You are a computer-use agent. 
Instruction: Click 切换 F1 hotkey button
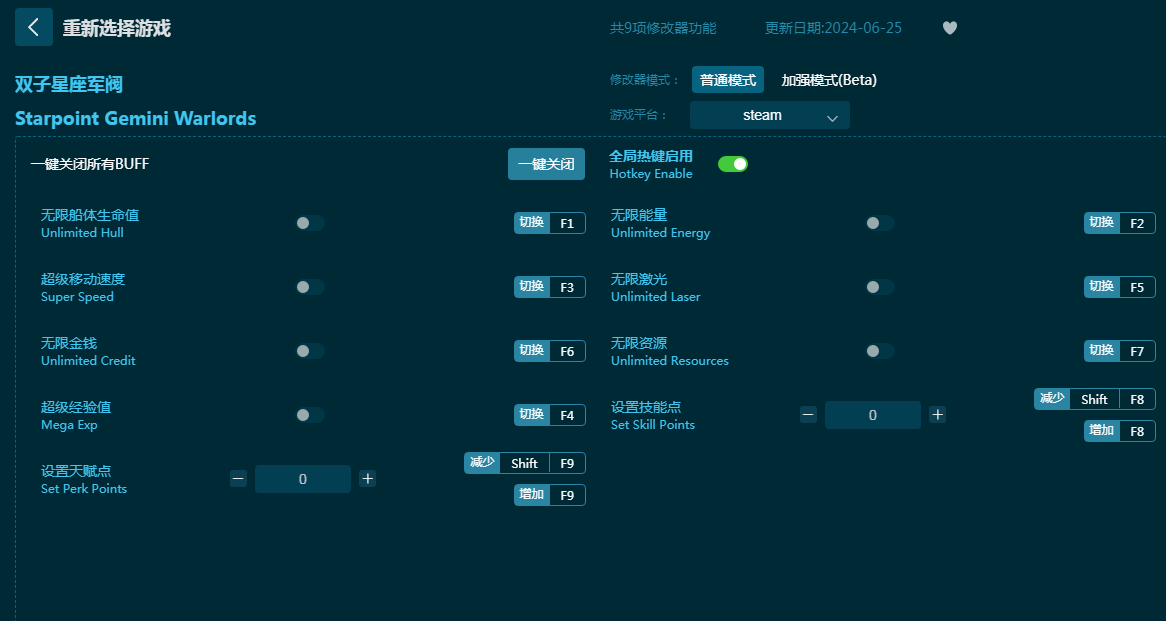[550, 223]
